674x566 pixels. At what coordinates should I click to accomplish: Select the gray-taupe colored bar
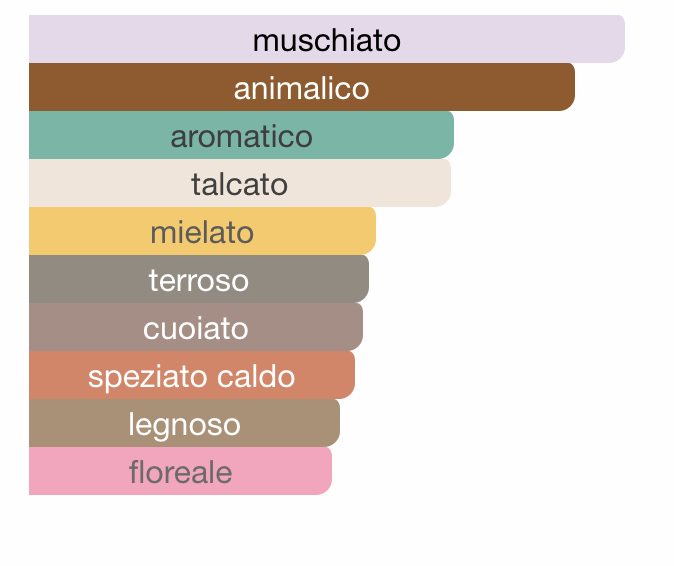click(199, 279)
